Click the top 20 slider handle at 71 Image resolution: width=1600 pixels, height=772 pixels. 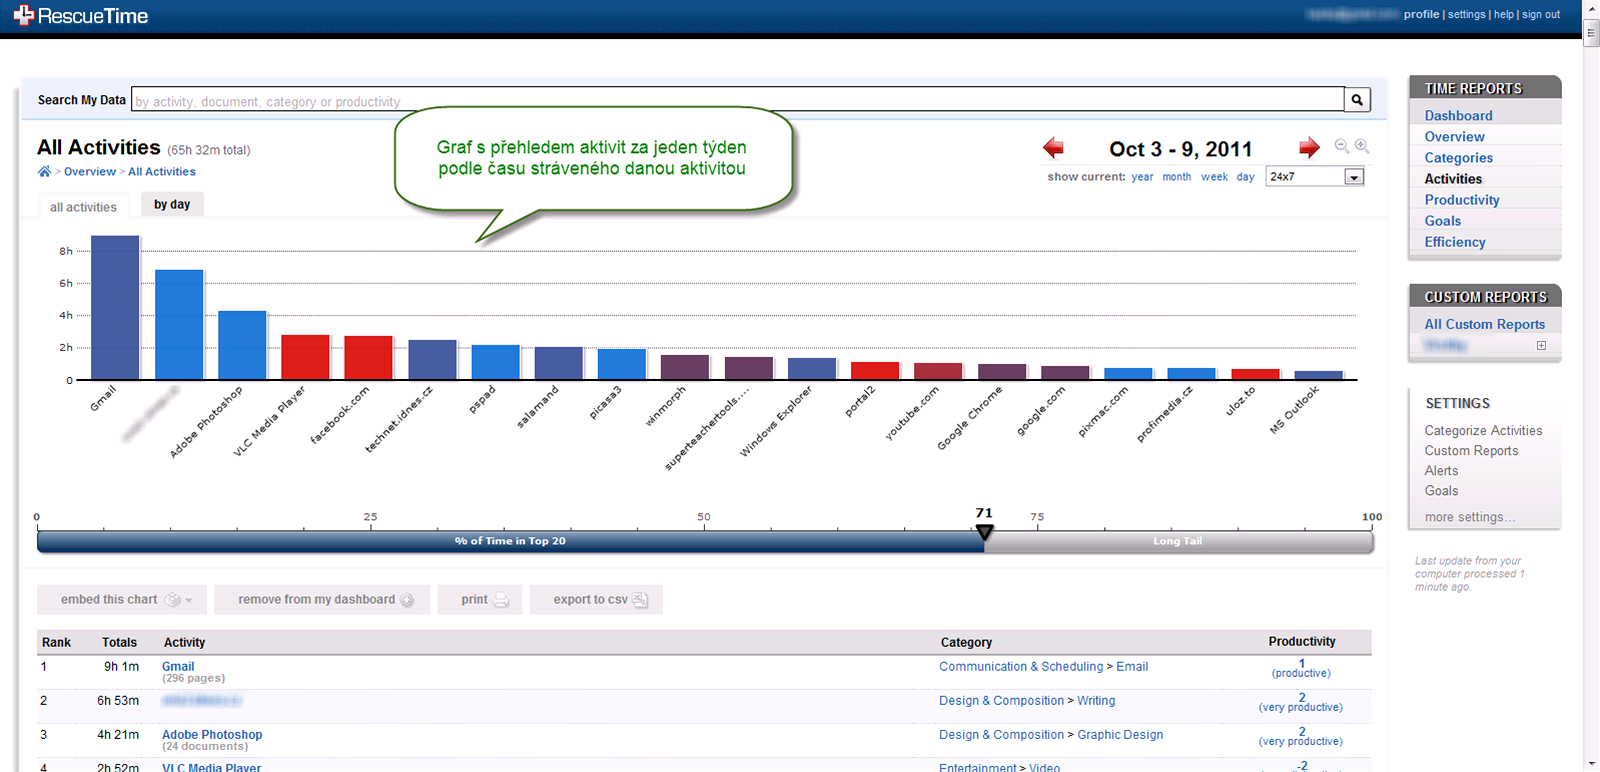984,532
